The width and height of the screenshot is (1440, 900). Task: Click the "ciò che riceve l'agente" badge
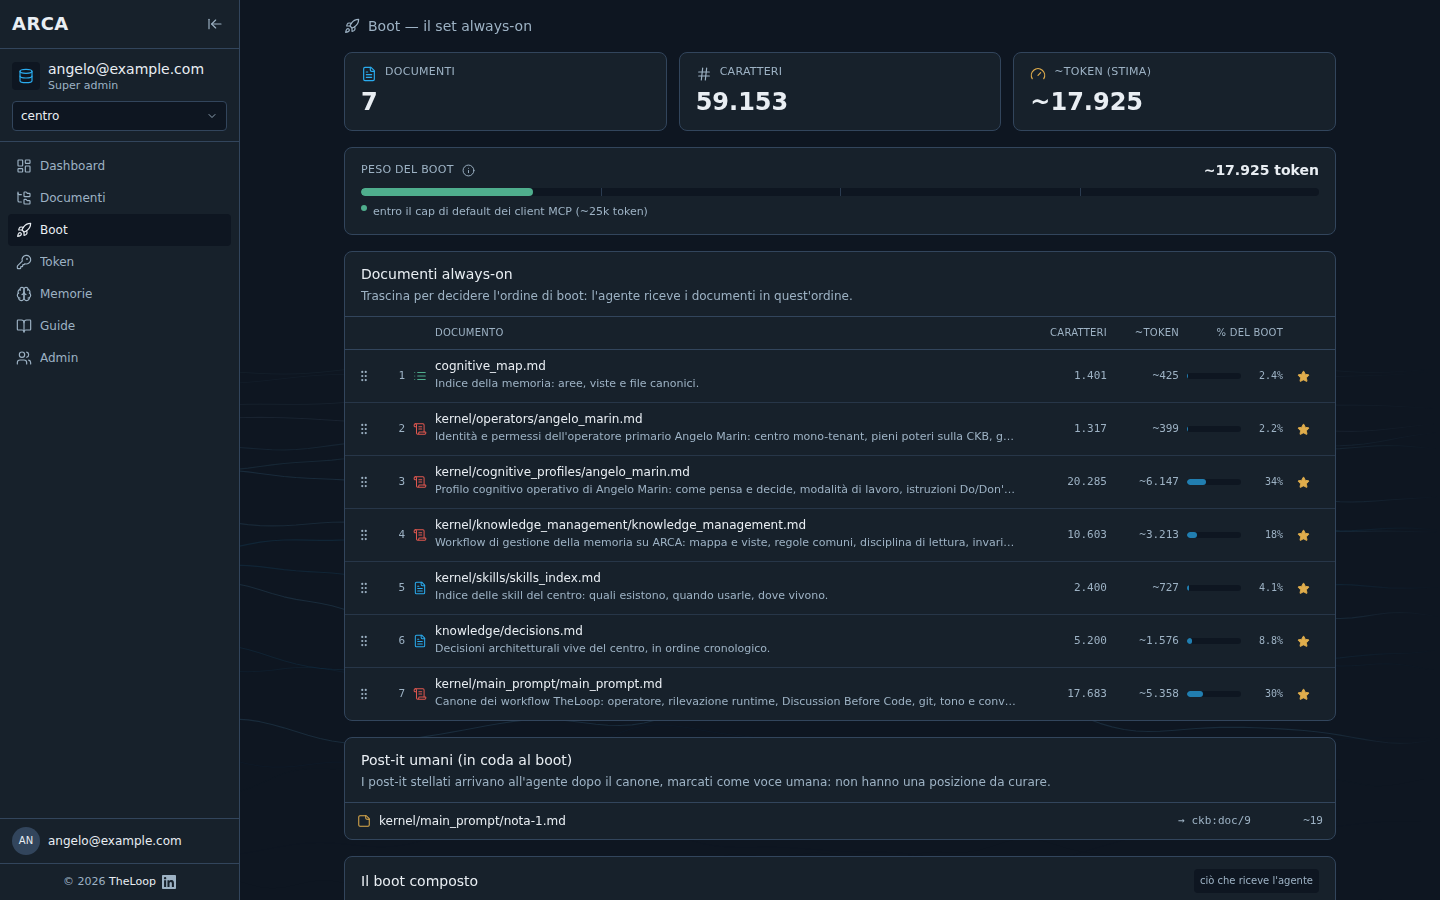[x=1256, y=881]
